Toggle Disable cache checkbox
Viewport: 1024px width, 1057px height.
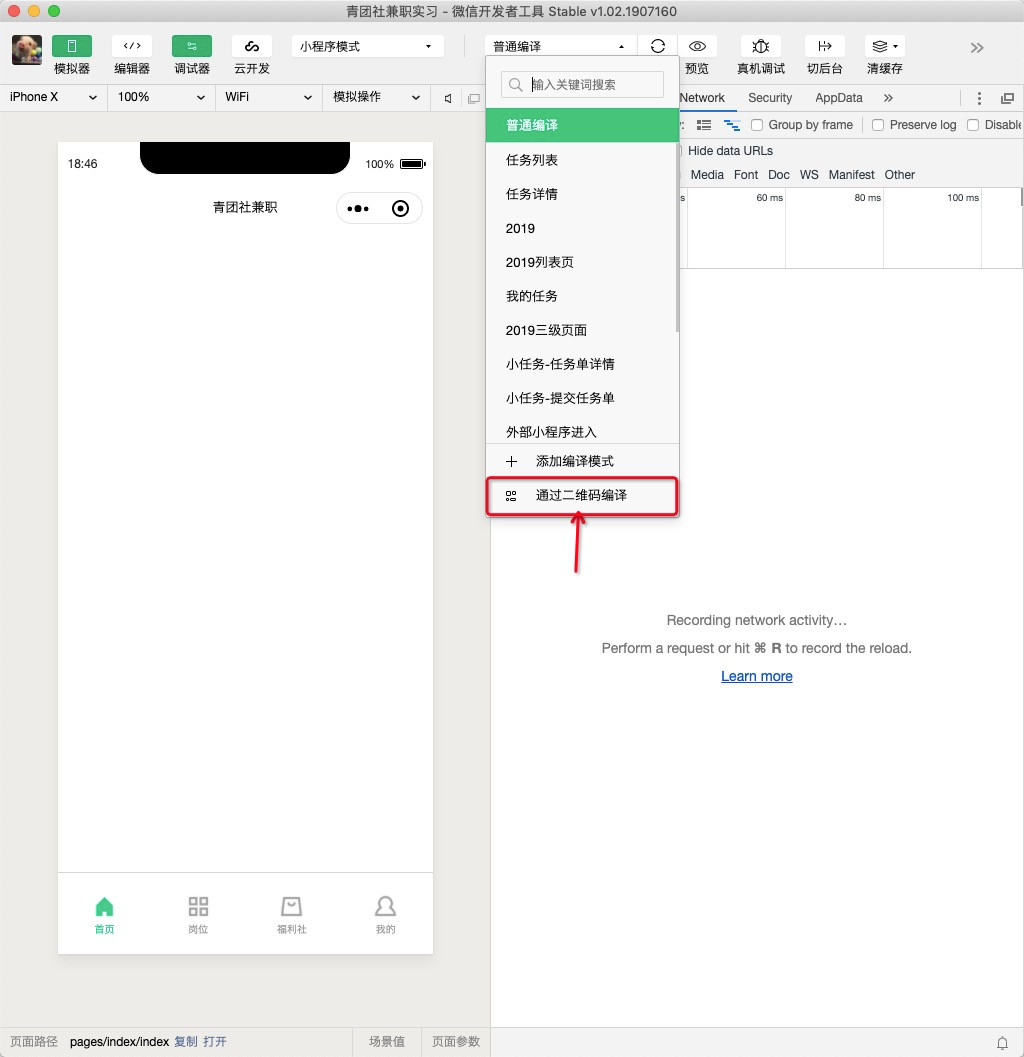[973, 125]
